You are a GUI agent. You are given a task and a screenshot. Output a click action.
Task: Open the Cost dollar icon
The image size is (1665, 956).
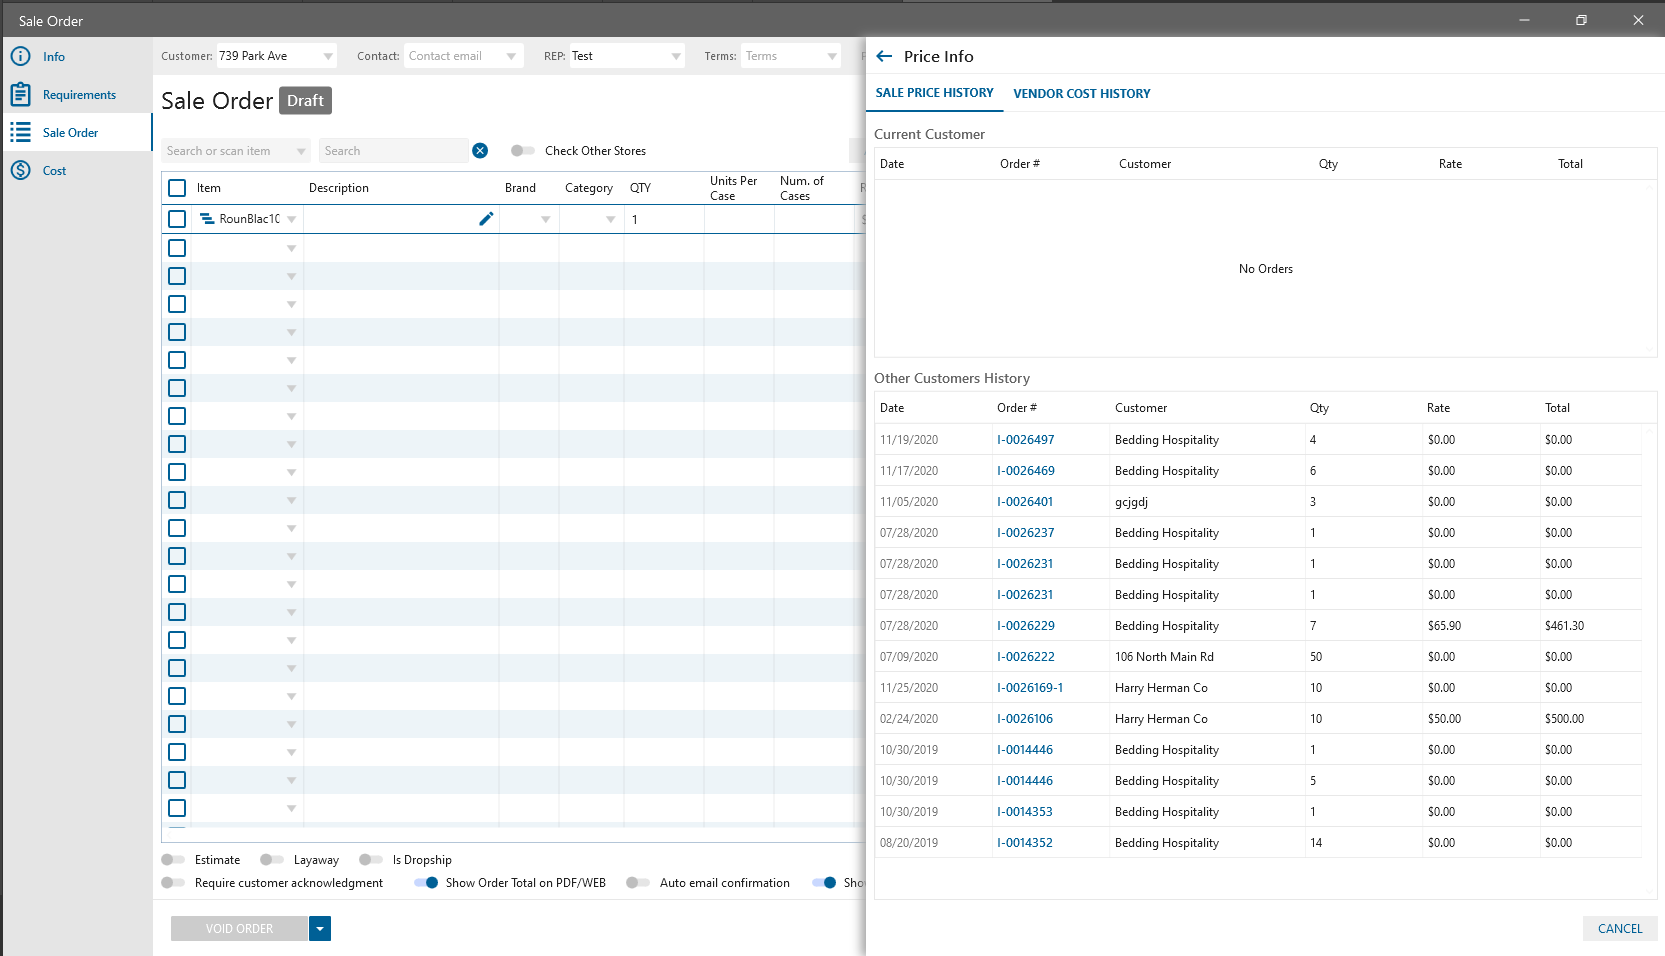point(20,171)
